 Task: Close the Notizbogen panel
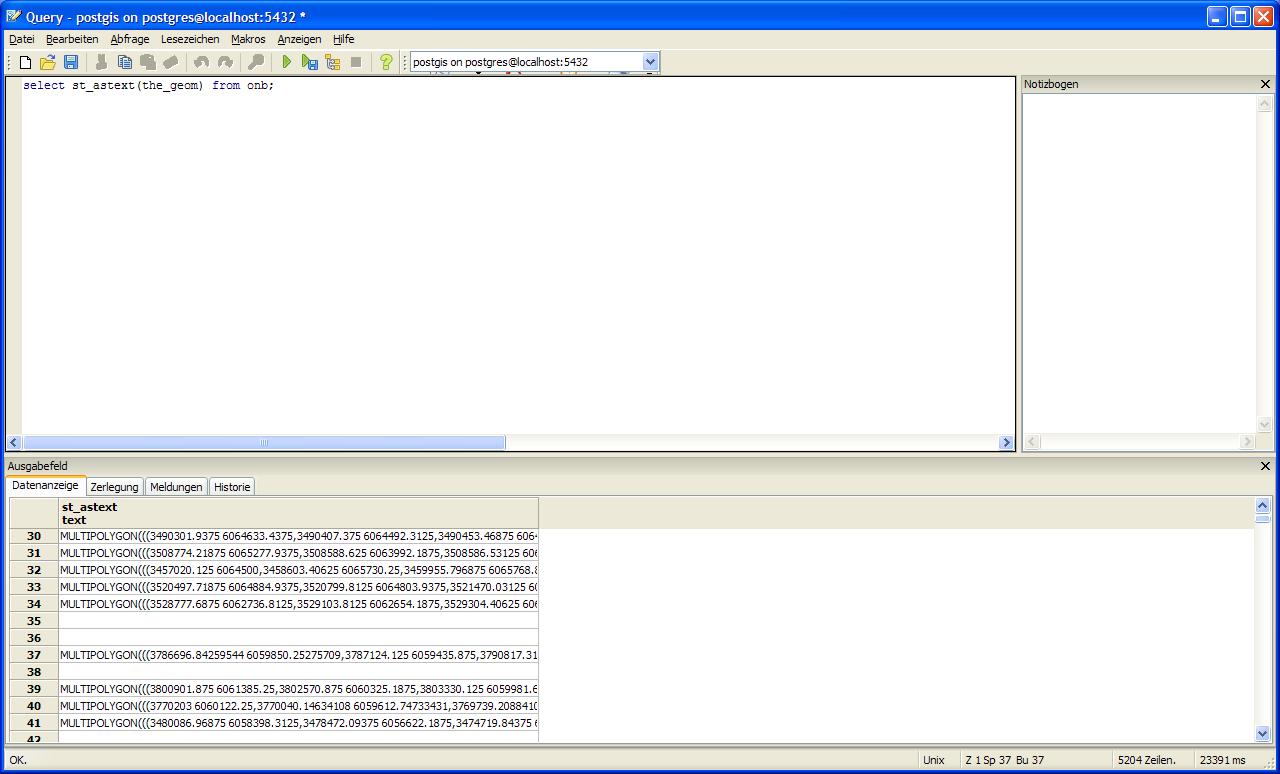(1265, 84)
